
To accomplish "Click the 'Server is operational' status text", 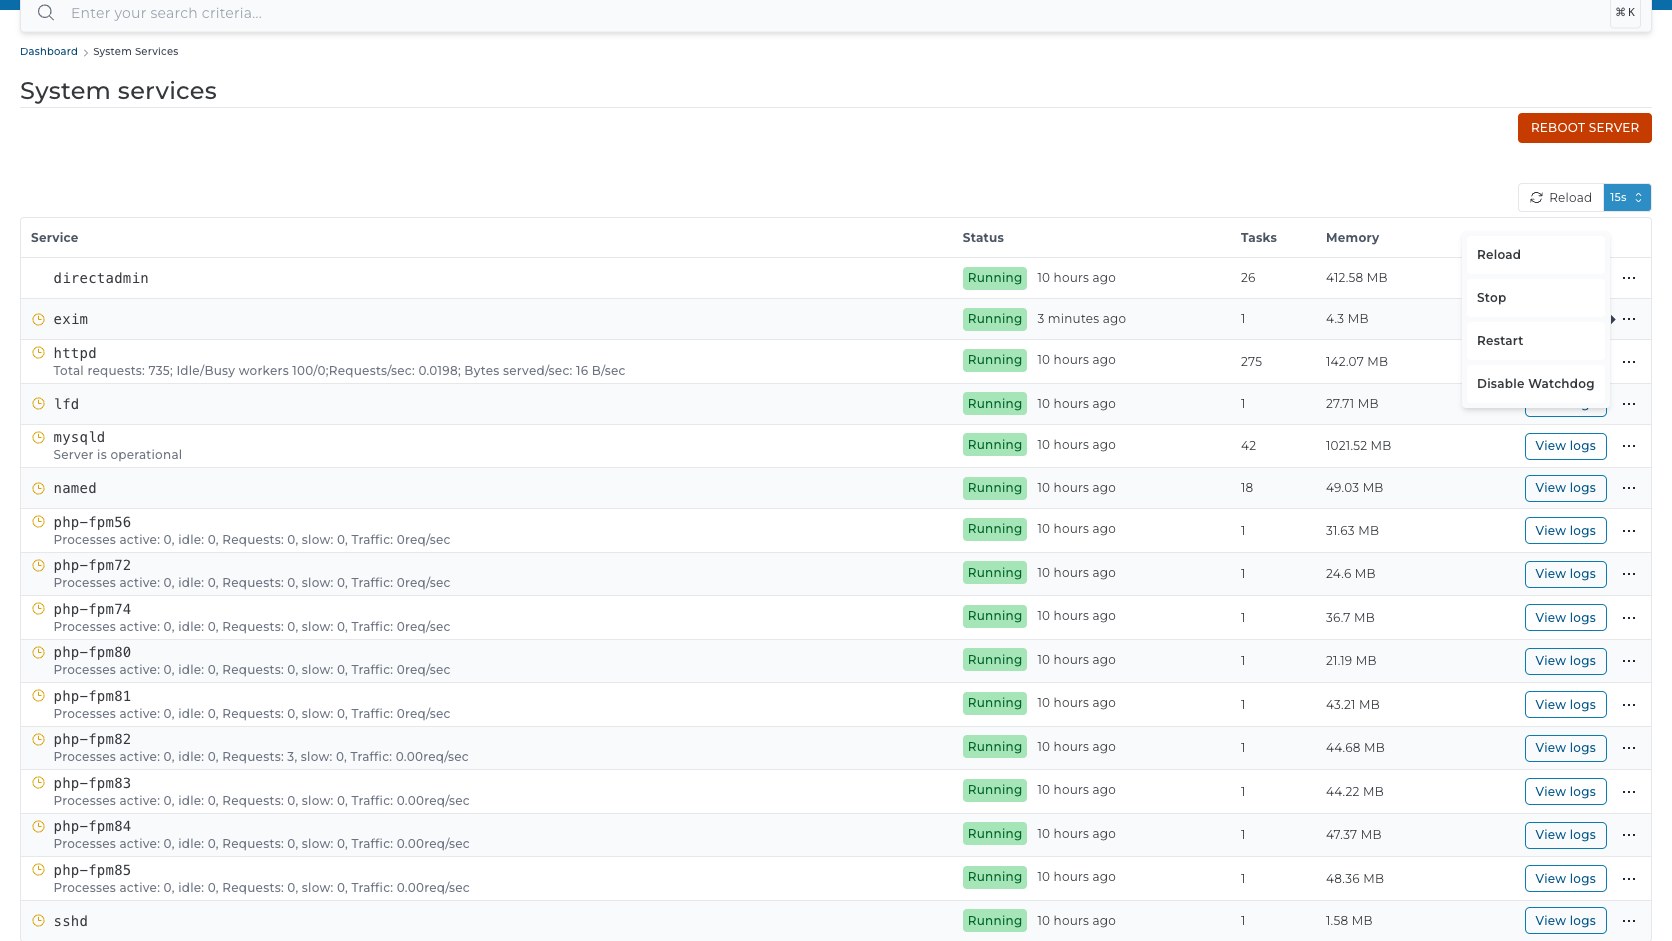I will click(x=118, y=455).
